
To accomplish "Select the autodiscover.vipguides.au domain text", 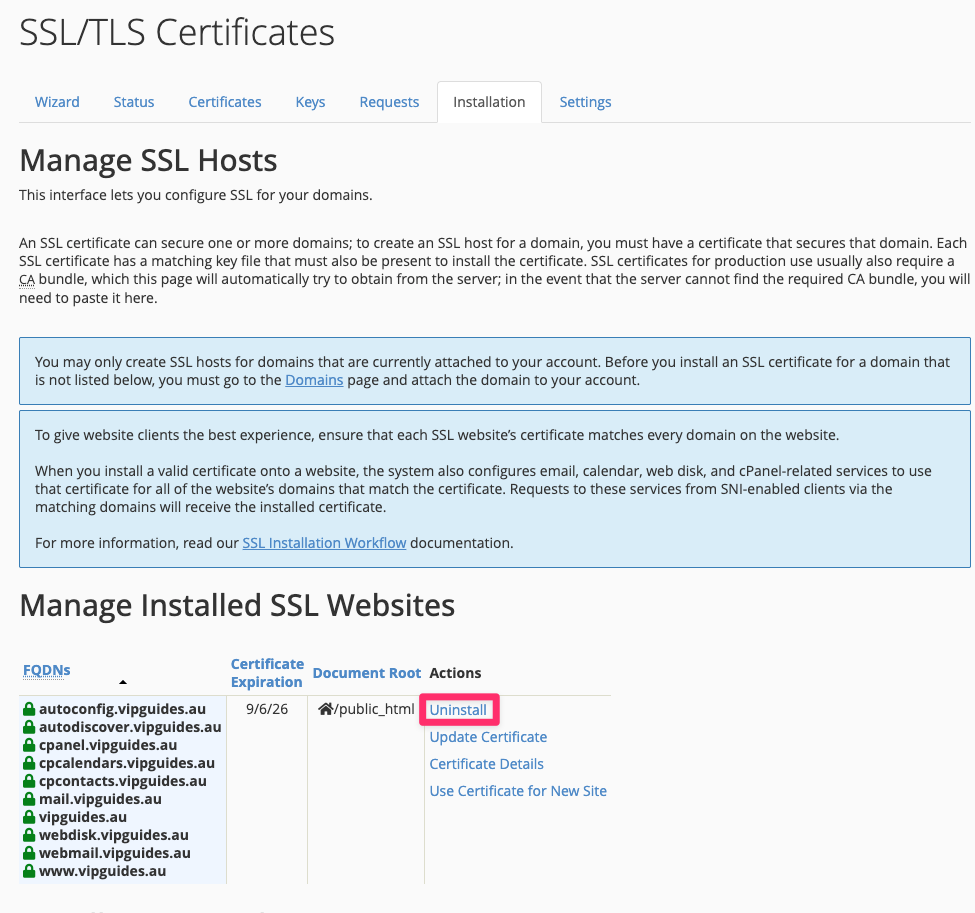I will (130, 727).
